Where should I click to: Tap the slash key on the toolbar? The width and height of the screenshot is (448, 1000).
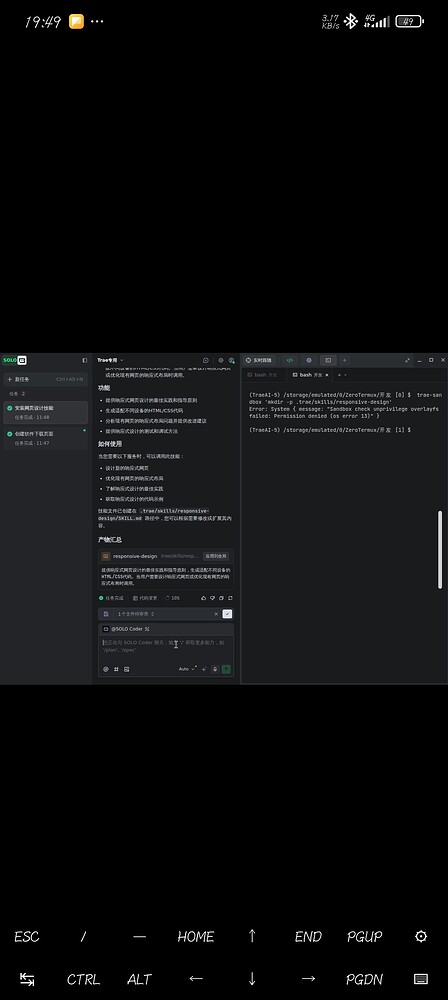(83, 937)
